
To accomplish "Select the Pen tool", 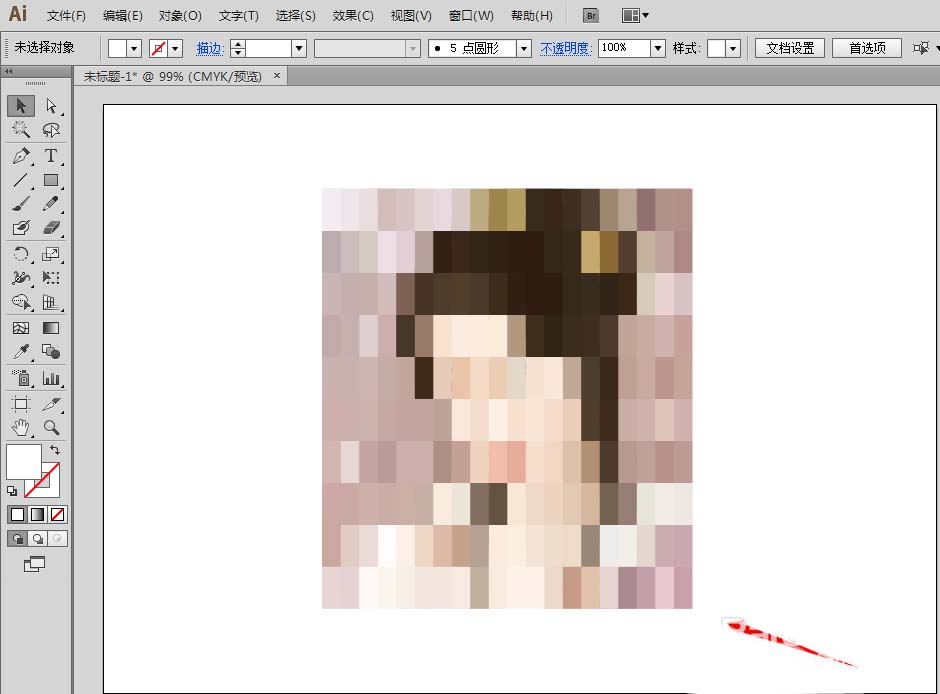I will tap(21, 156).
